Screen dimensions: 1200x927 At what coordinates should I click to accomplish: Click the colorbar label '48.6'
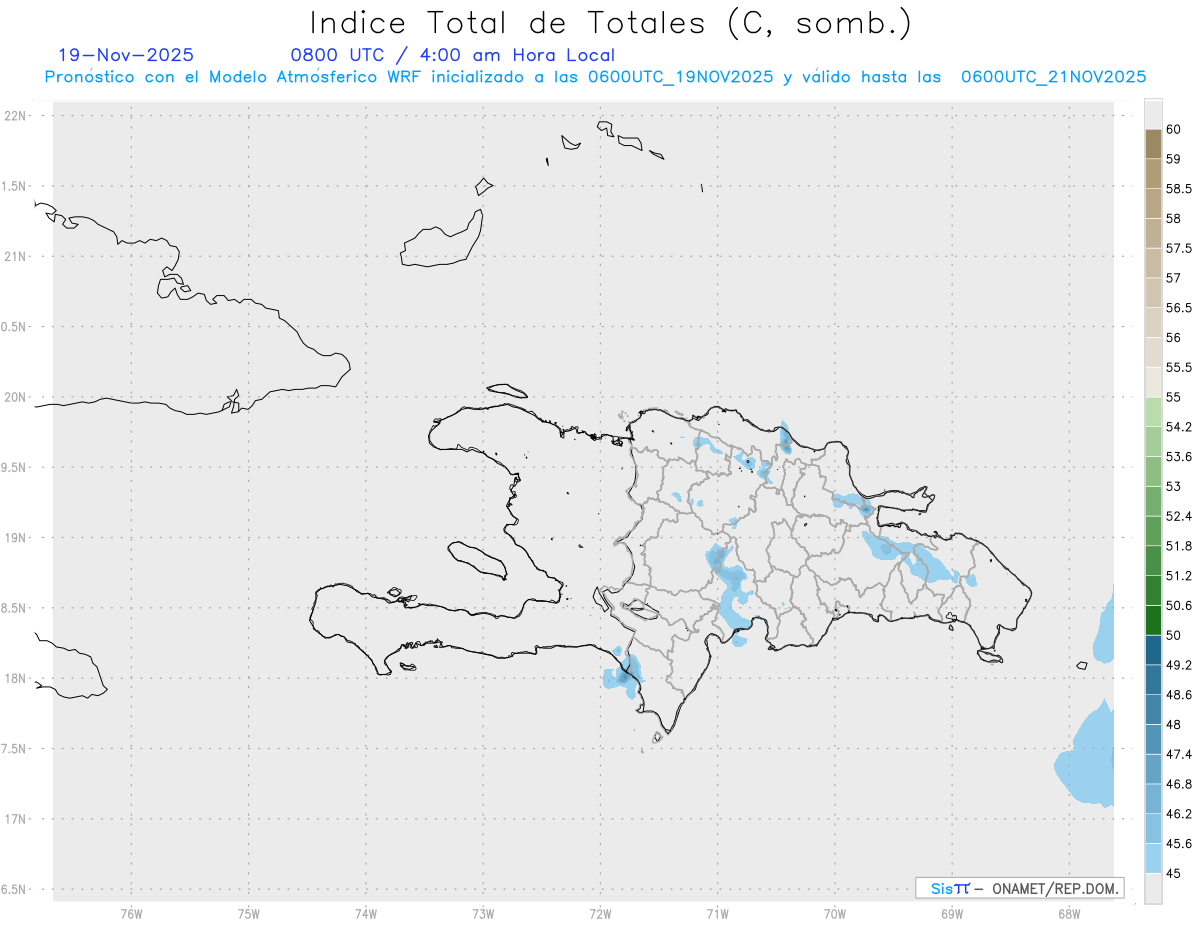(1179, 694)
